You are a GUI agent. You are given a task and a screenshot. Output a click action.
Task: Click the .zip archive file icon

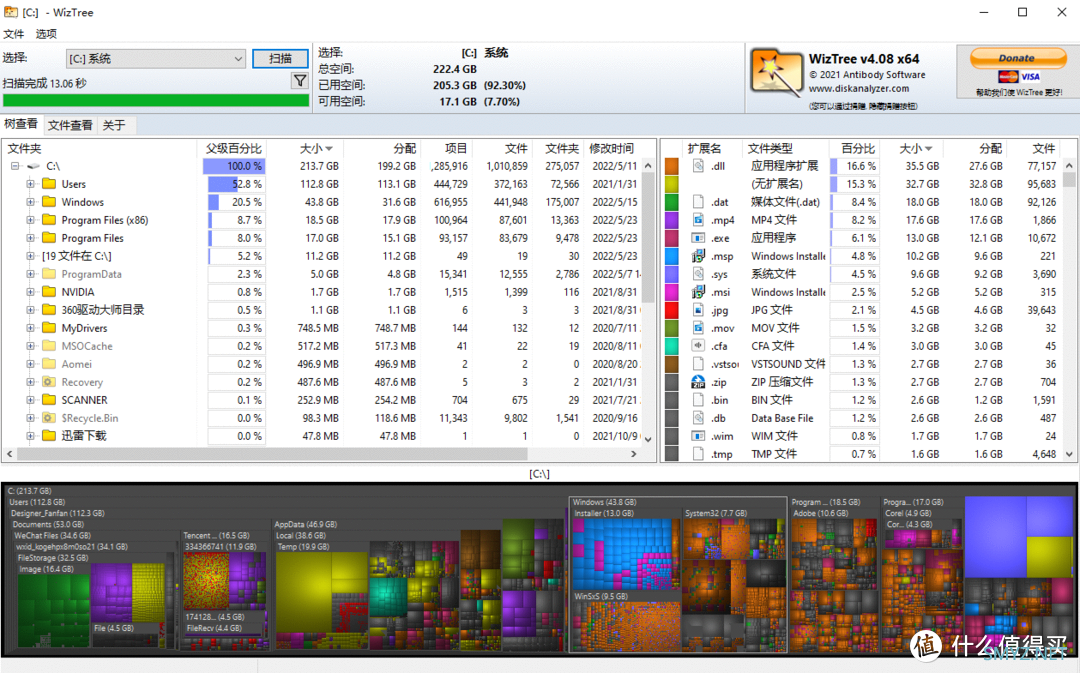(x=698, y=382)
